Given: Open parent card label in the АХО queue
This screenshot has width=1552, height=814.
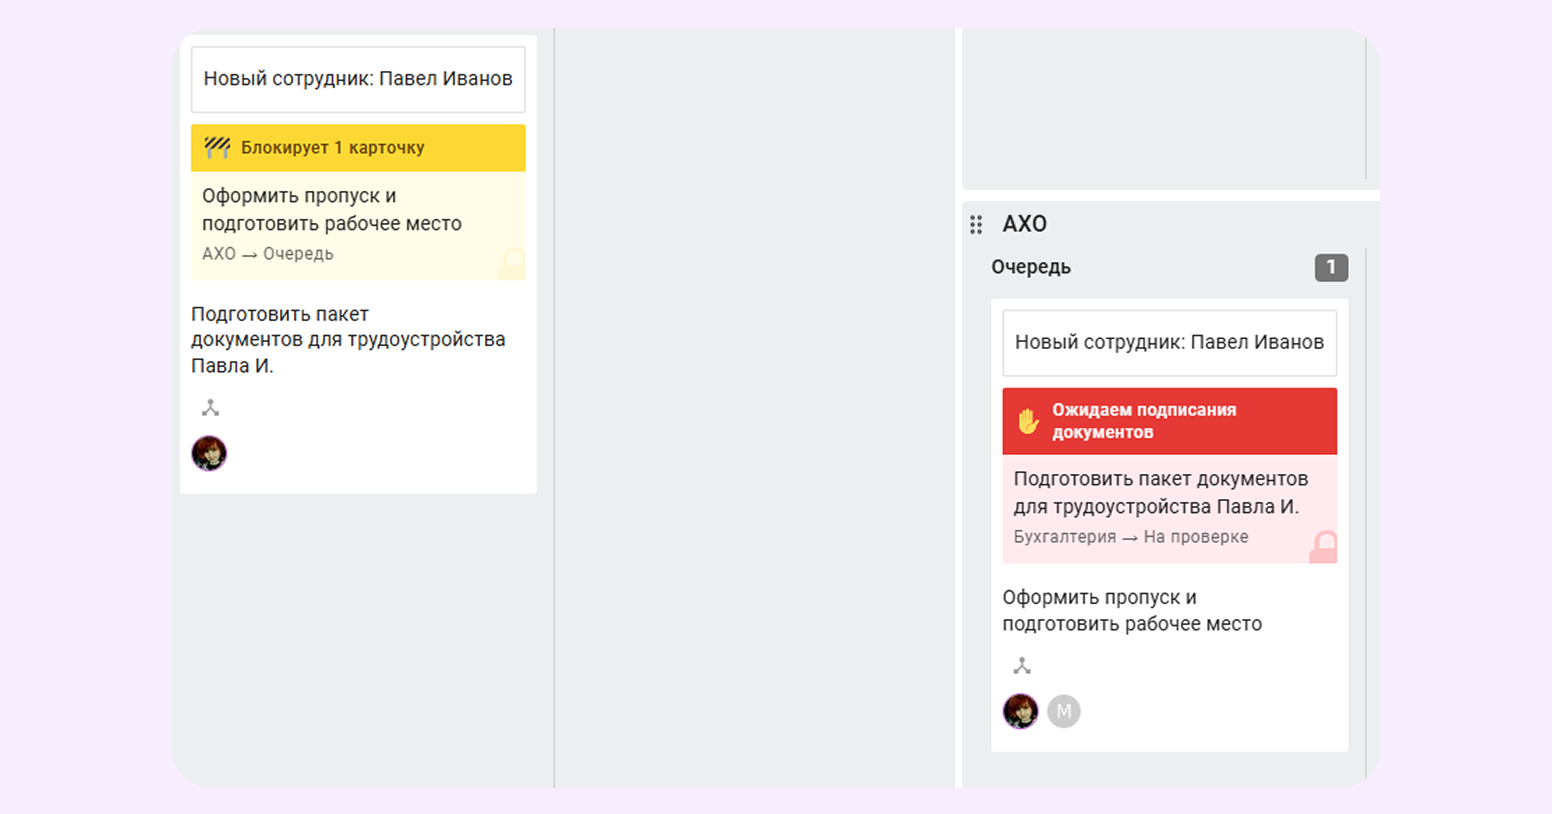Looking at the screenshot, I should tap(1169, 342).
